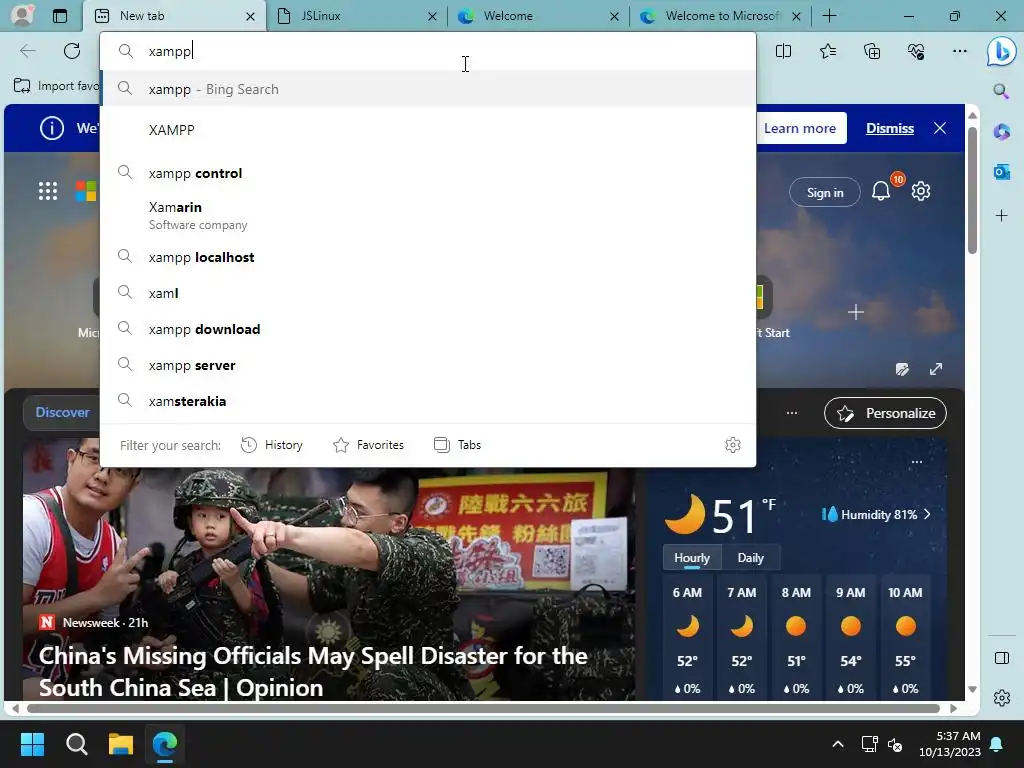Open sidebar settings gear at bottom
This screenshot has width=1024, height=768.
tap(1001, 698)
